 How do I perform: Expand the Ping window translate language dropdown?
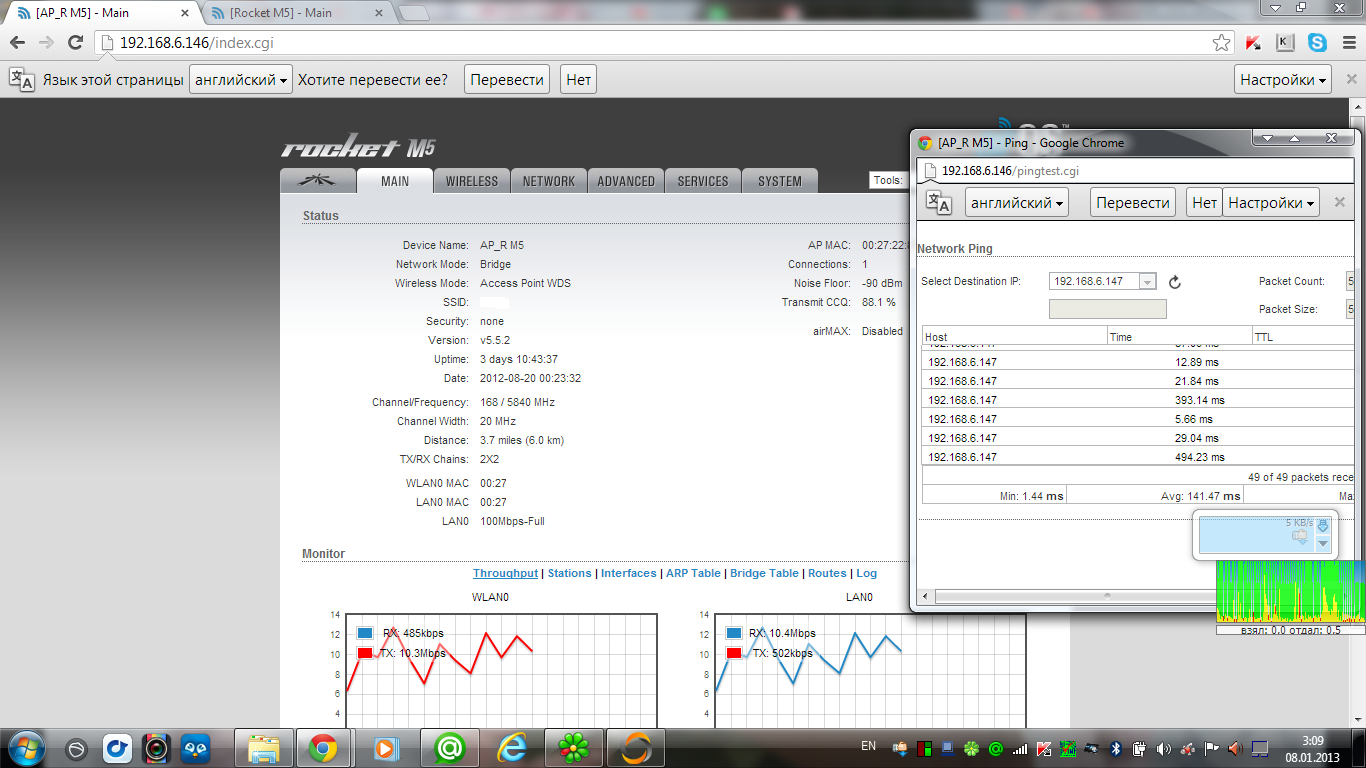point(1016,203)
